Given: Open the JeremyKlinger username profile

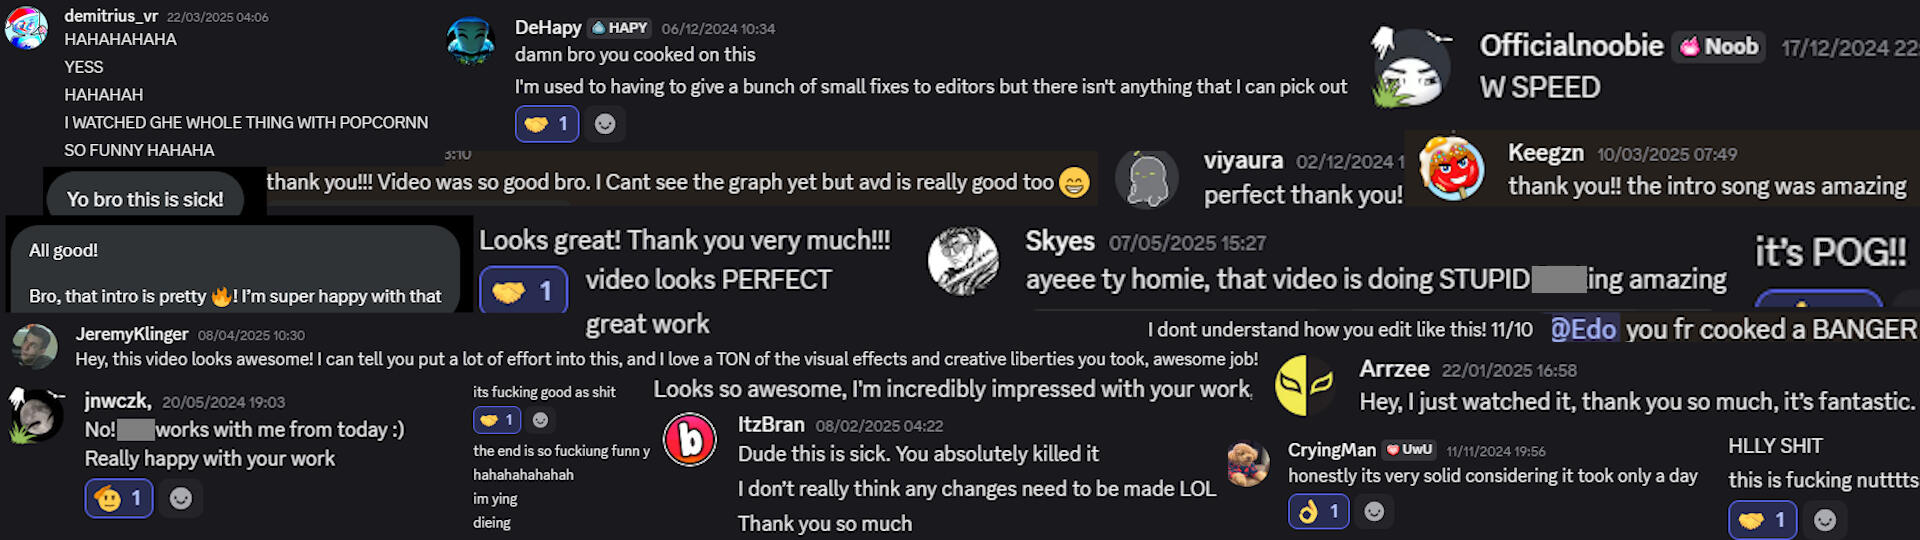Looking at the screenshot, I should click(132, 334).
